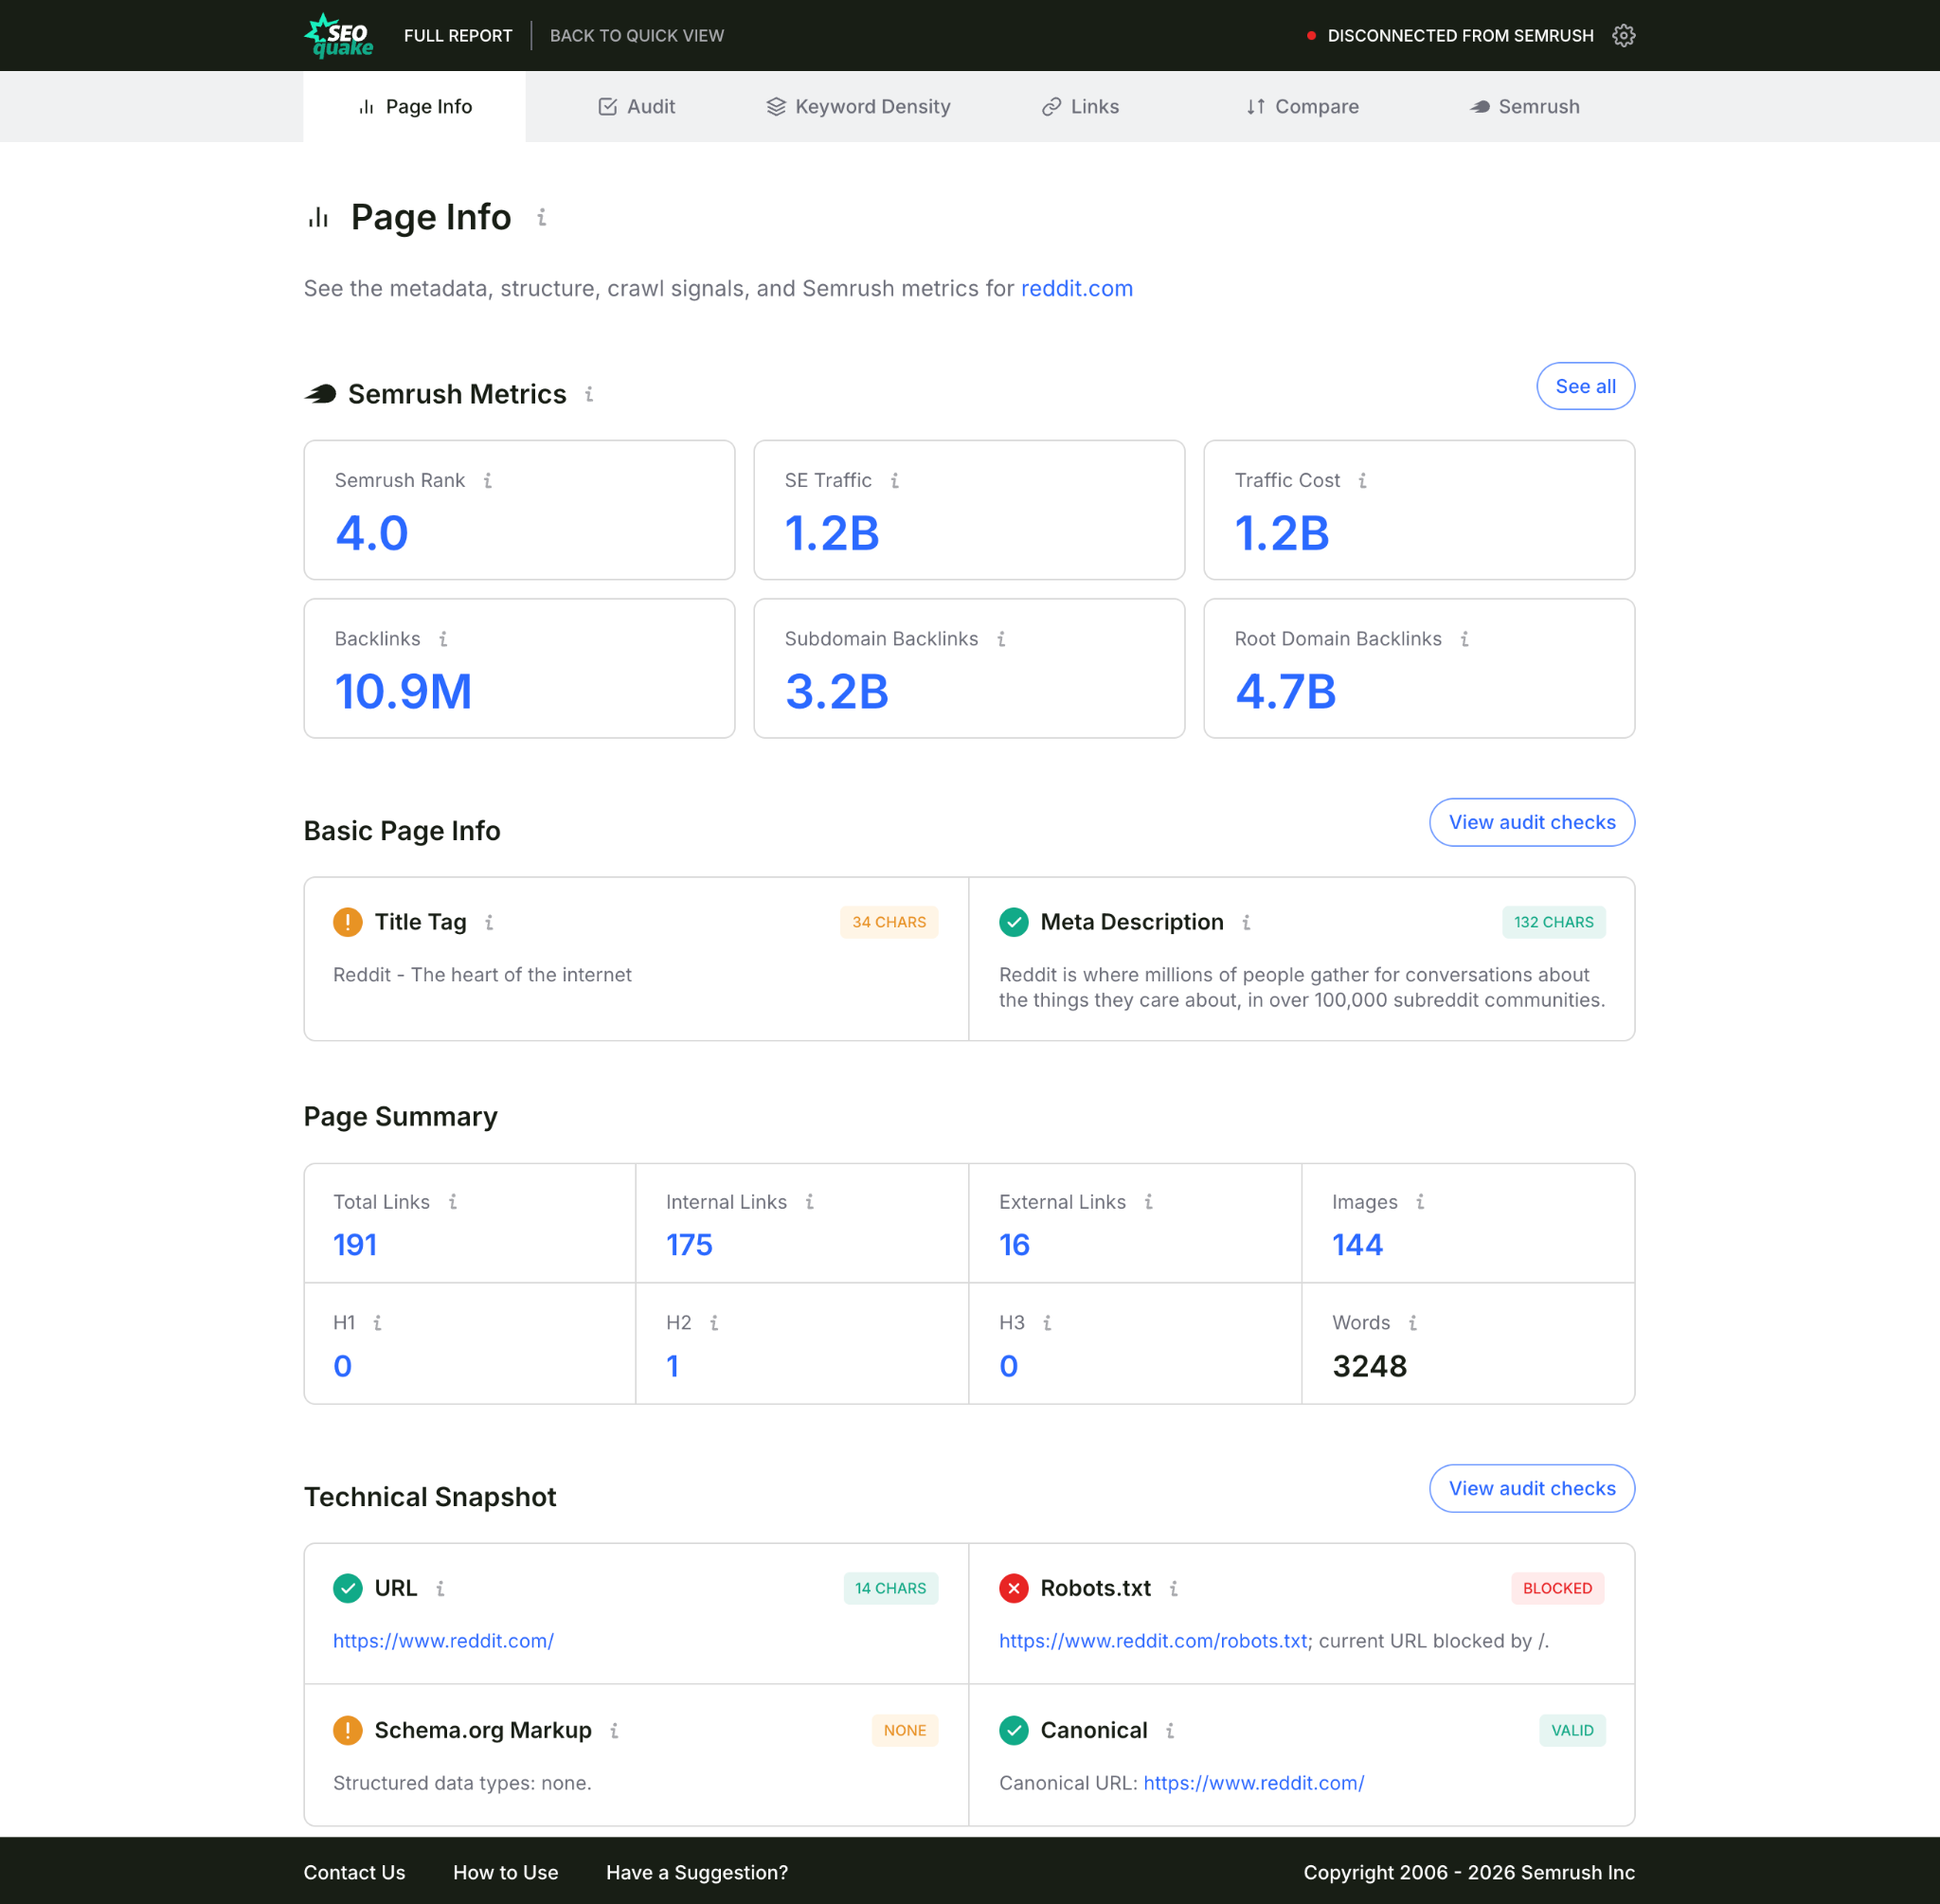Click info icon for Root Domain Backlinks
1940x1904 pixels.
[1464, 639]
